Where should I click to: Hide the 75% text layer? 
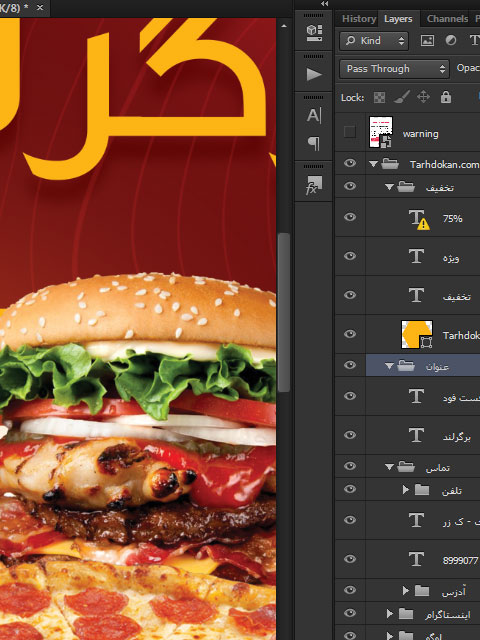click(x=350, y=217)
